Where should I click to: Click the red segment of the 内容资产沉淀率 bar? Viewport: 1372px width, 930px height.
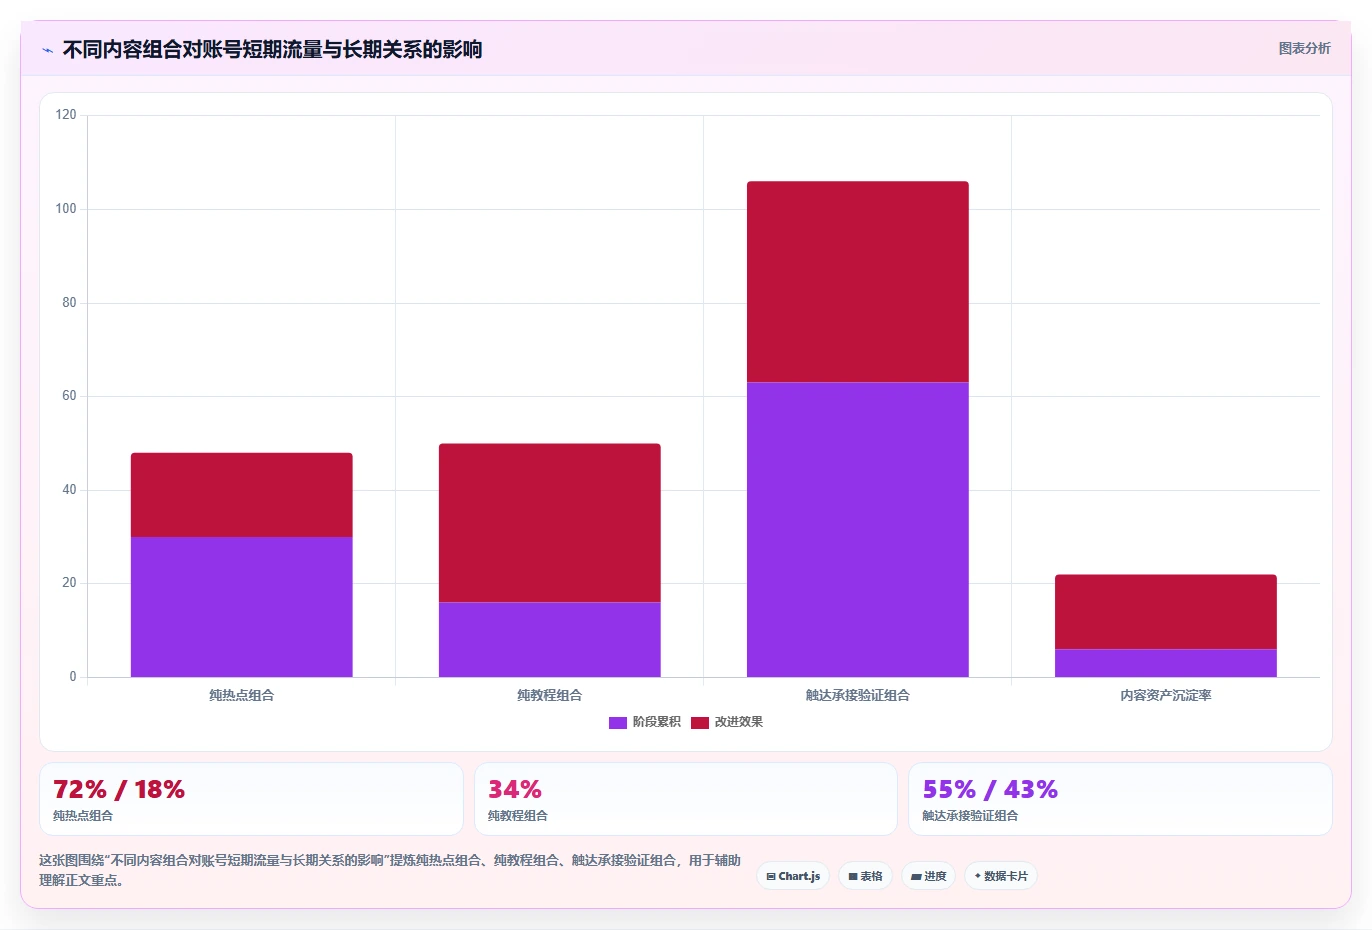[1165, 612]
